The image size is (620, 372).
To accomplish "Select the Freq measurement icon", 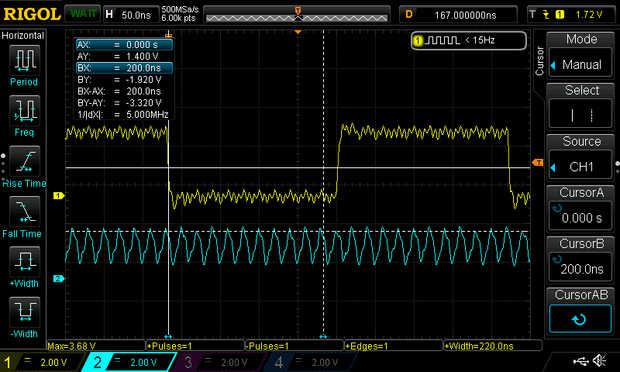I will (25, 110).
